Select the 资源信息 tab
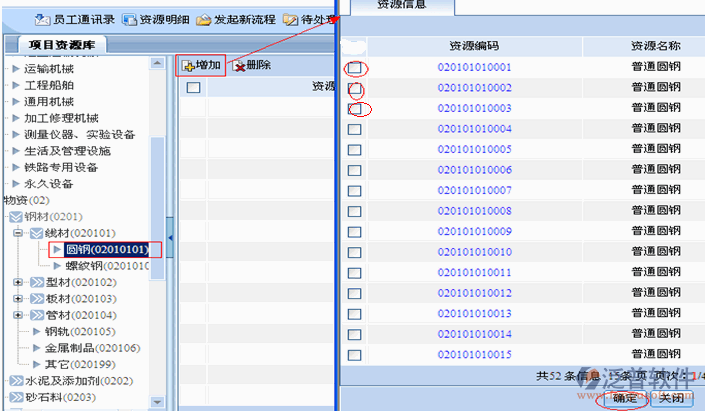The image size is (705, 411). click(402, 6)
